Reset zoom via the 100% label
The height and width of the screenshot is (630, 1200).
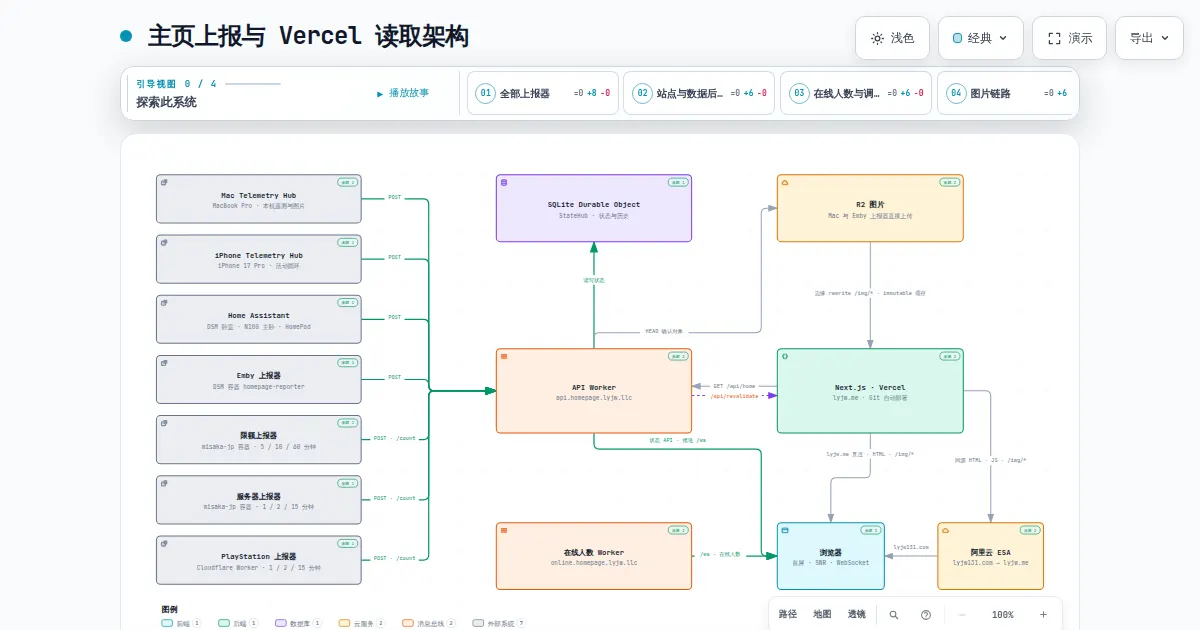1003,615
